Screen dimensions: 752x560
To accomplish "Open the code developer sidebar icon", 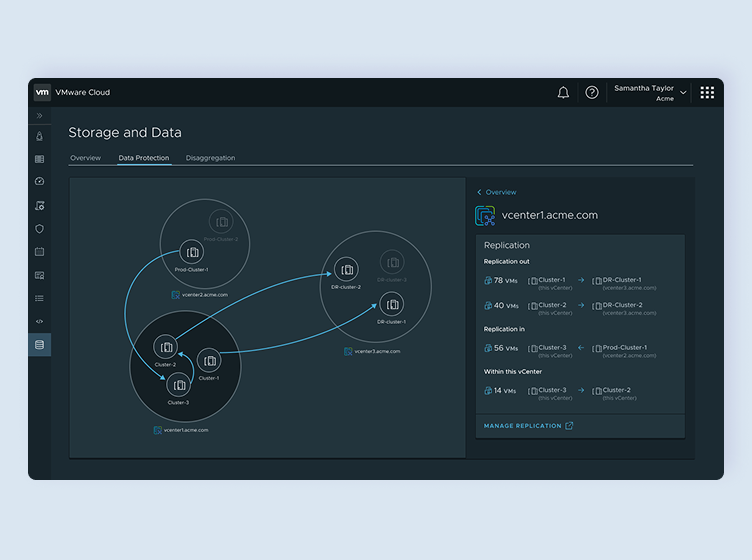I will tap(39, 321).
